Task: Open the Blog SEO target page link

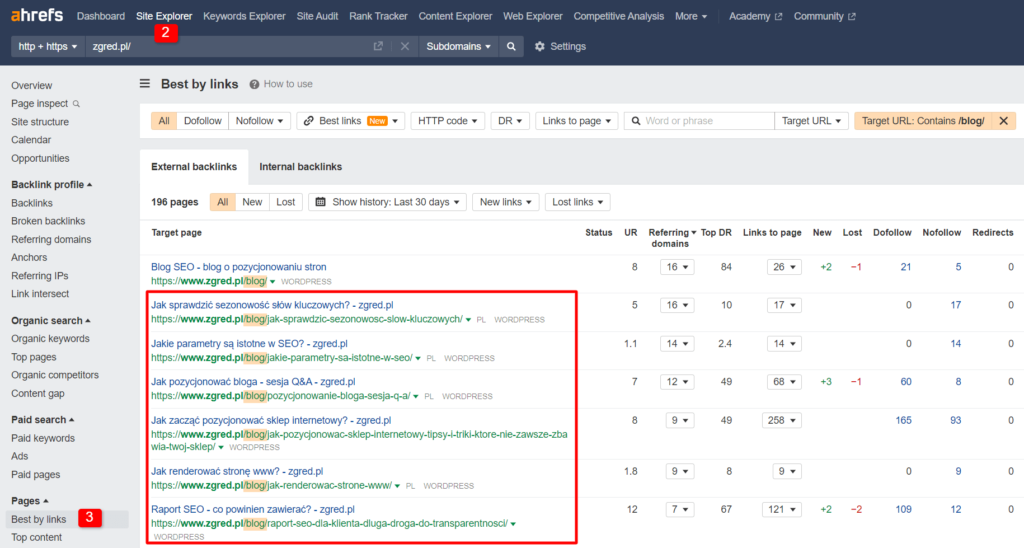Action: coord(238,267)
